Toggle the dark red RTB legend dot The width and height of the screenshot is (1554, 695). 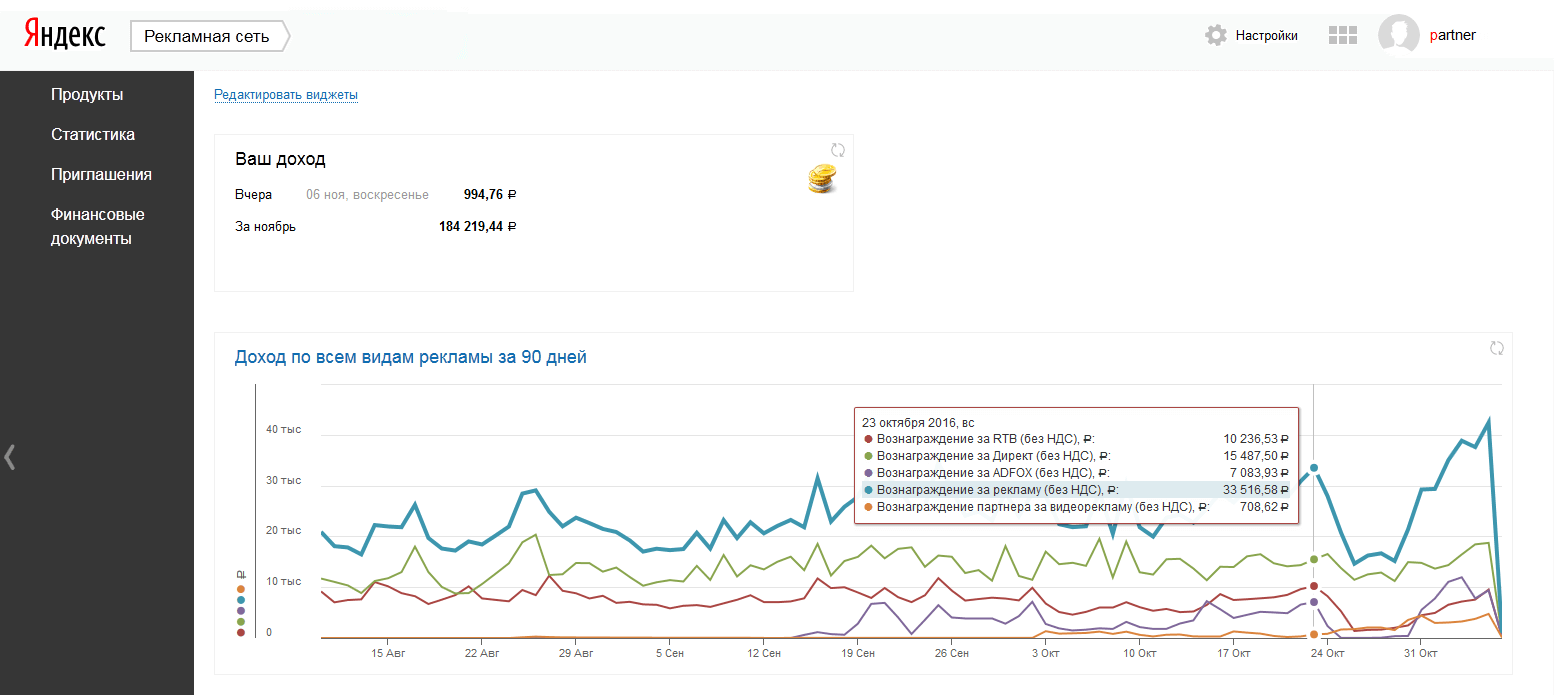pyautogui.click(x=241, y=633)
